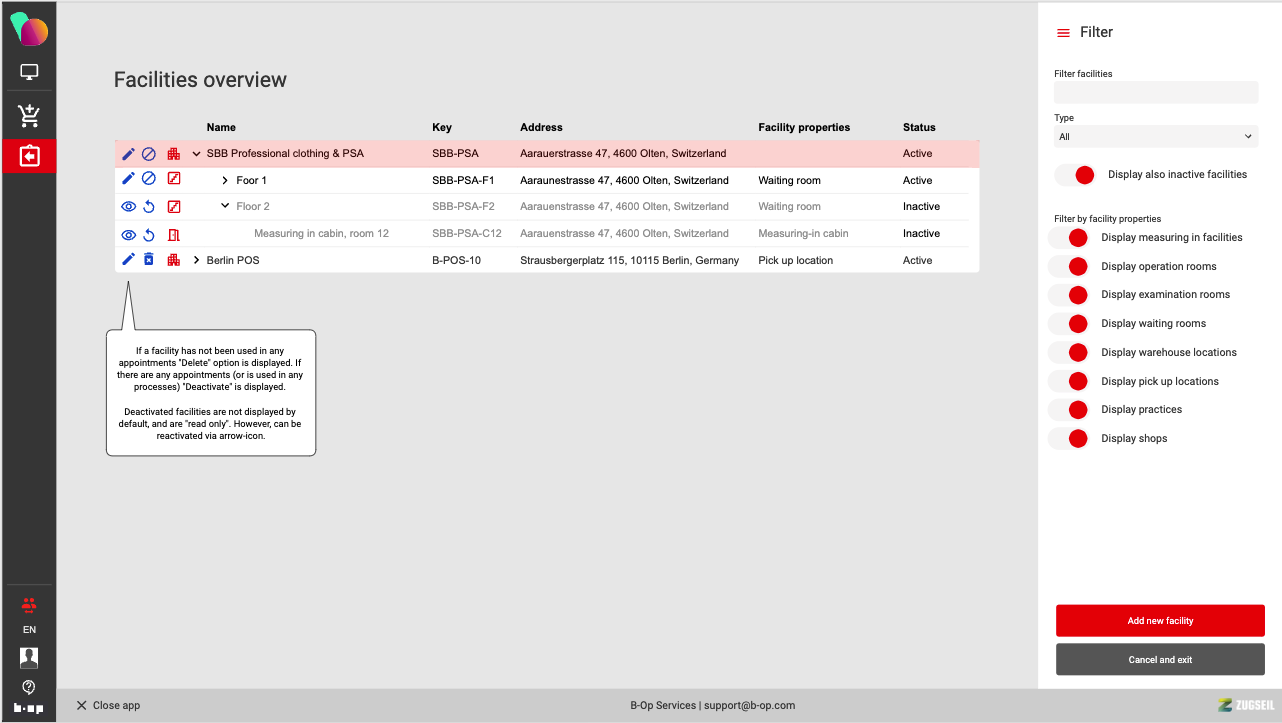Turn off Display shops toggle
The height and width of the screenshot is (723, 1282).
coord(1068,439)
